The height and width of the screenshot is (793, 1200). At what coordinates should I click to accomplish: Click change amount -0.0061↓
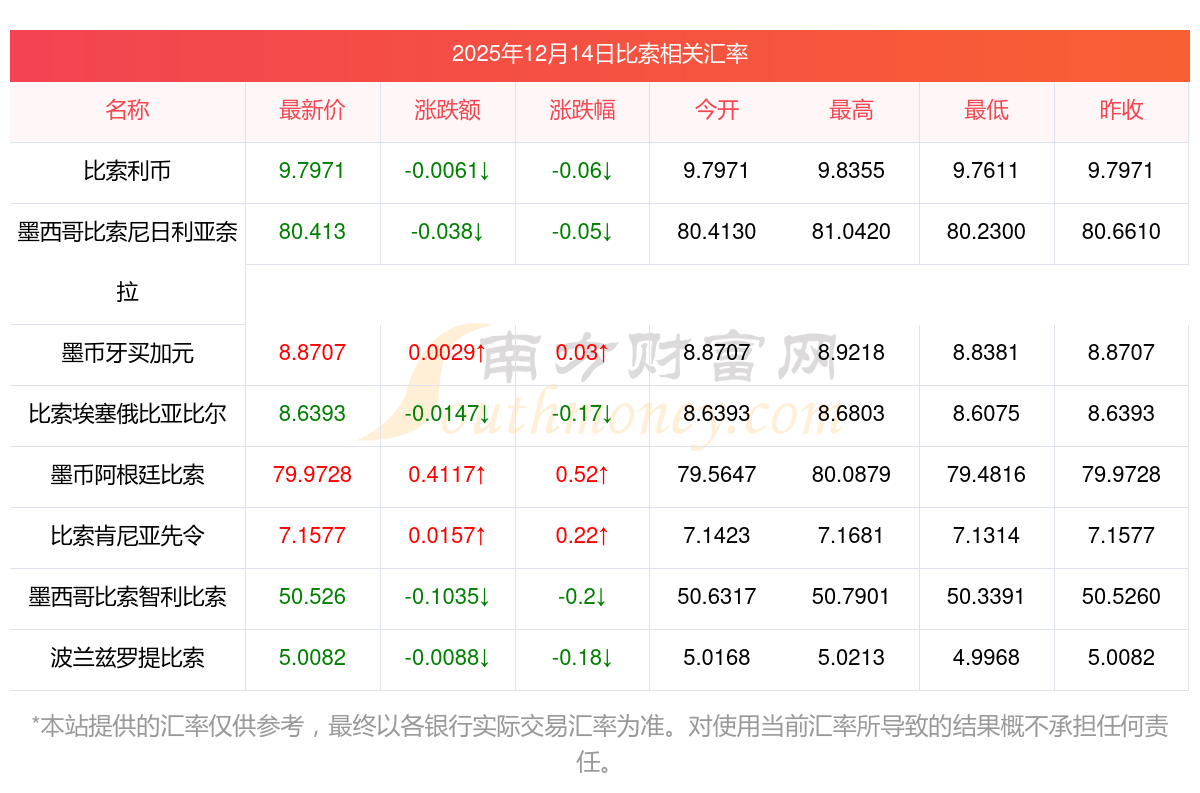click(447, 171)
